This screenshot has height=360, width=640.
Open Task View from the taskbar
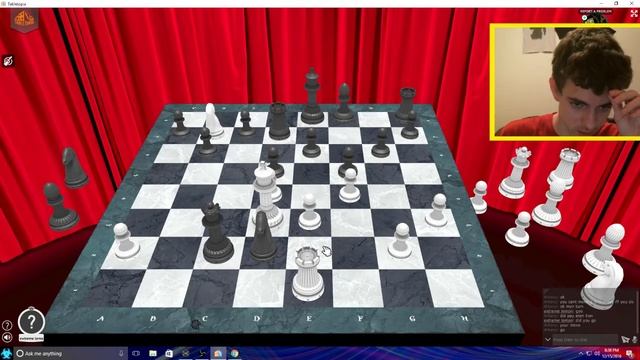pos(136,353)
